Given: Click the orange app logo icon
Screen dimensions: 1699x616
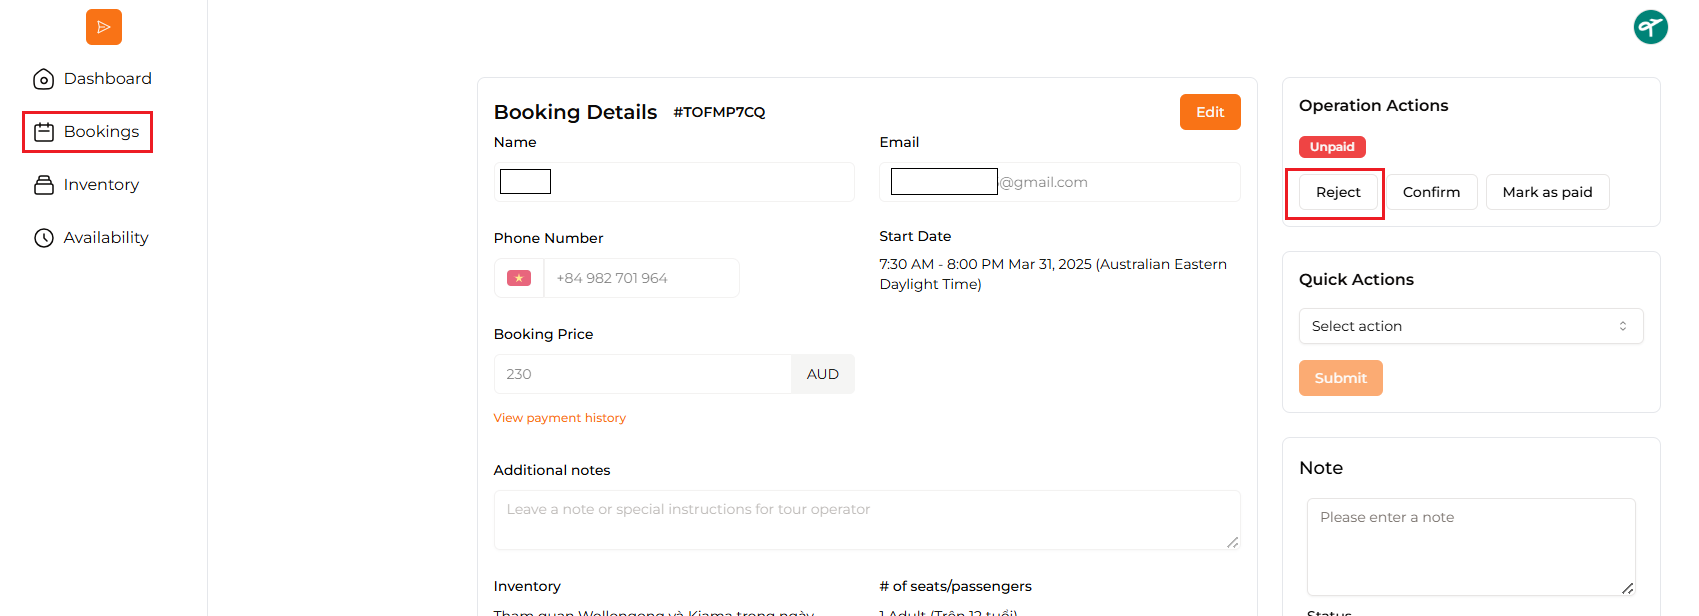Looking at the screenshot, I should coord(104,27).
